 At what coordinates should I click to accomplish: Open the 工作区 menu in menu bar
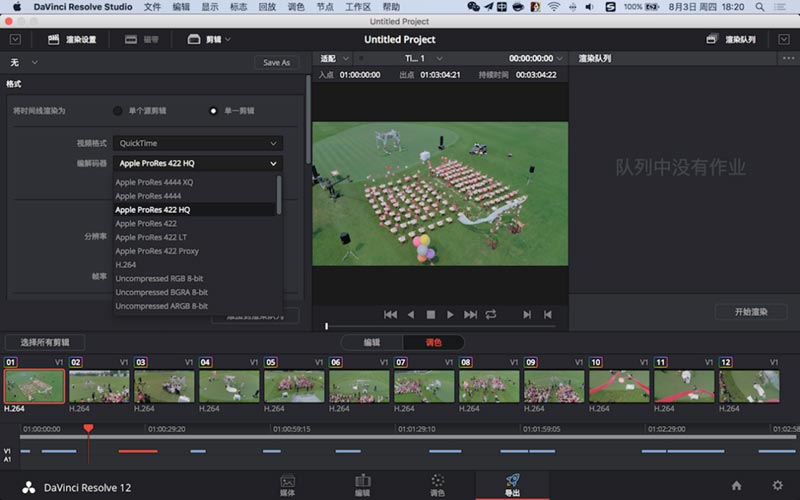pos(357,7)
